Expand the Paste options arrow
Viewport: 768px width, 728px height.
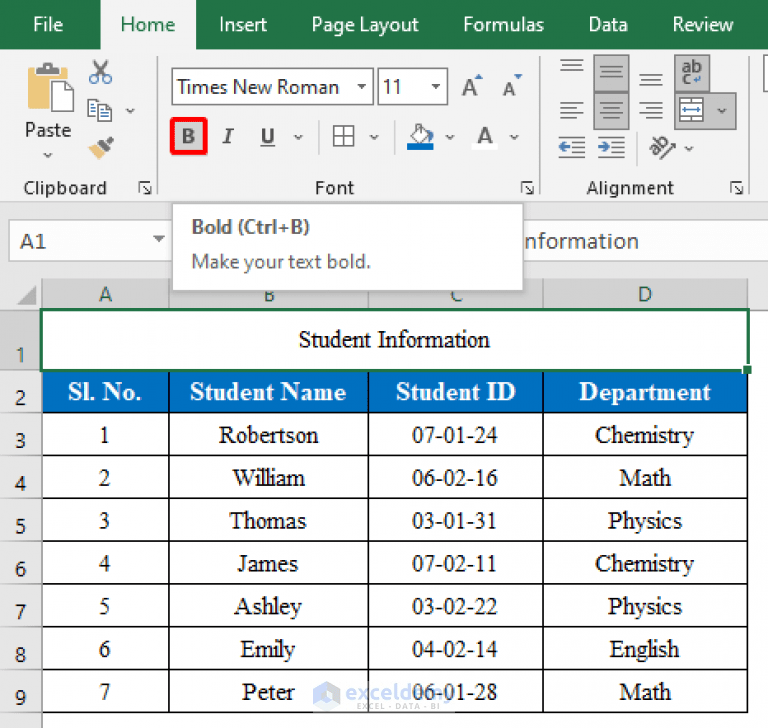pyautogui.click(x=48, y=155)
